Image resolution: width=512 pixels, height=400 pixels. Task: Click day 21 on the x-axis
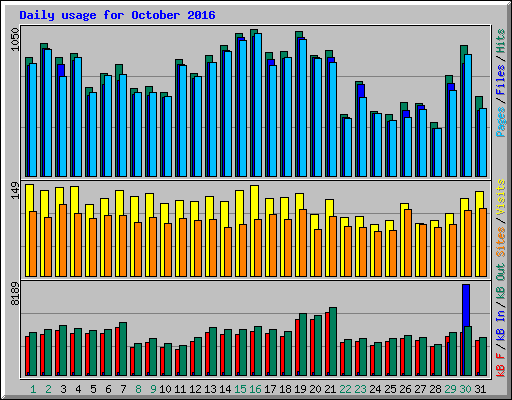(x=330, y=389)
